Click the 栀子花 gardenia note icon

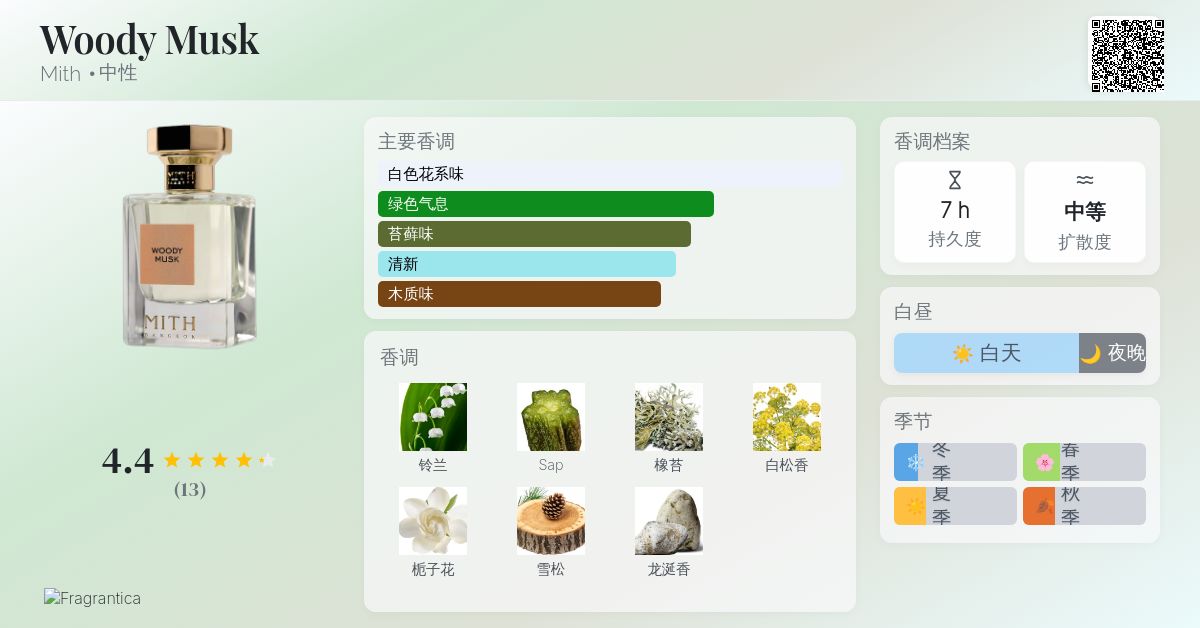433,520
